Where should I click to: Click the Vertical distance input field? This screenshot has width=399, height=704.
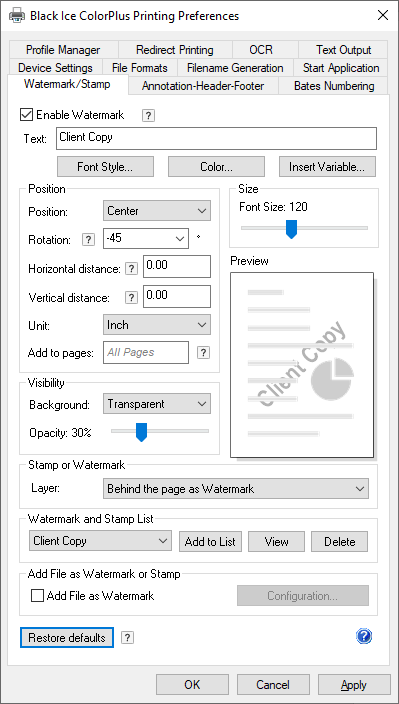[177, 297]
